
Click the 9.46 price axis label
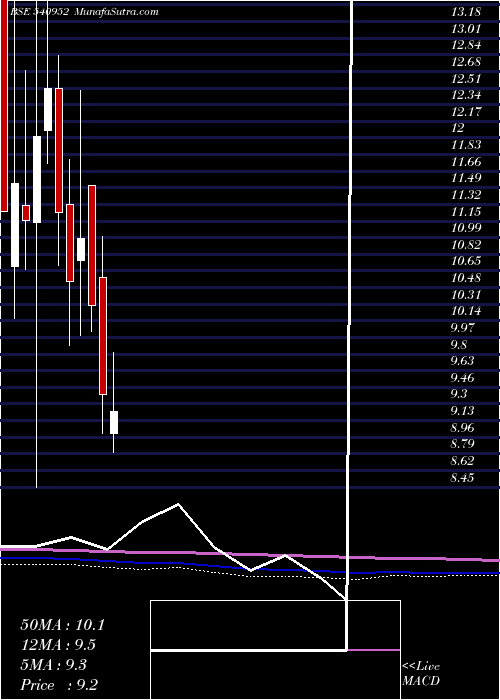462,378
